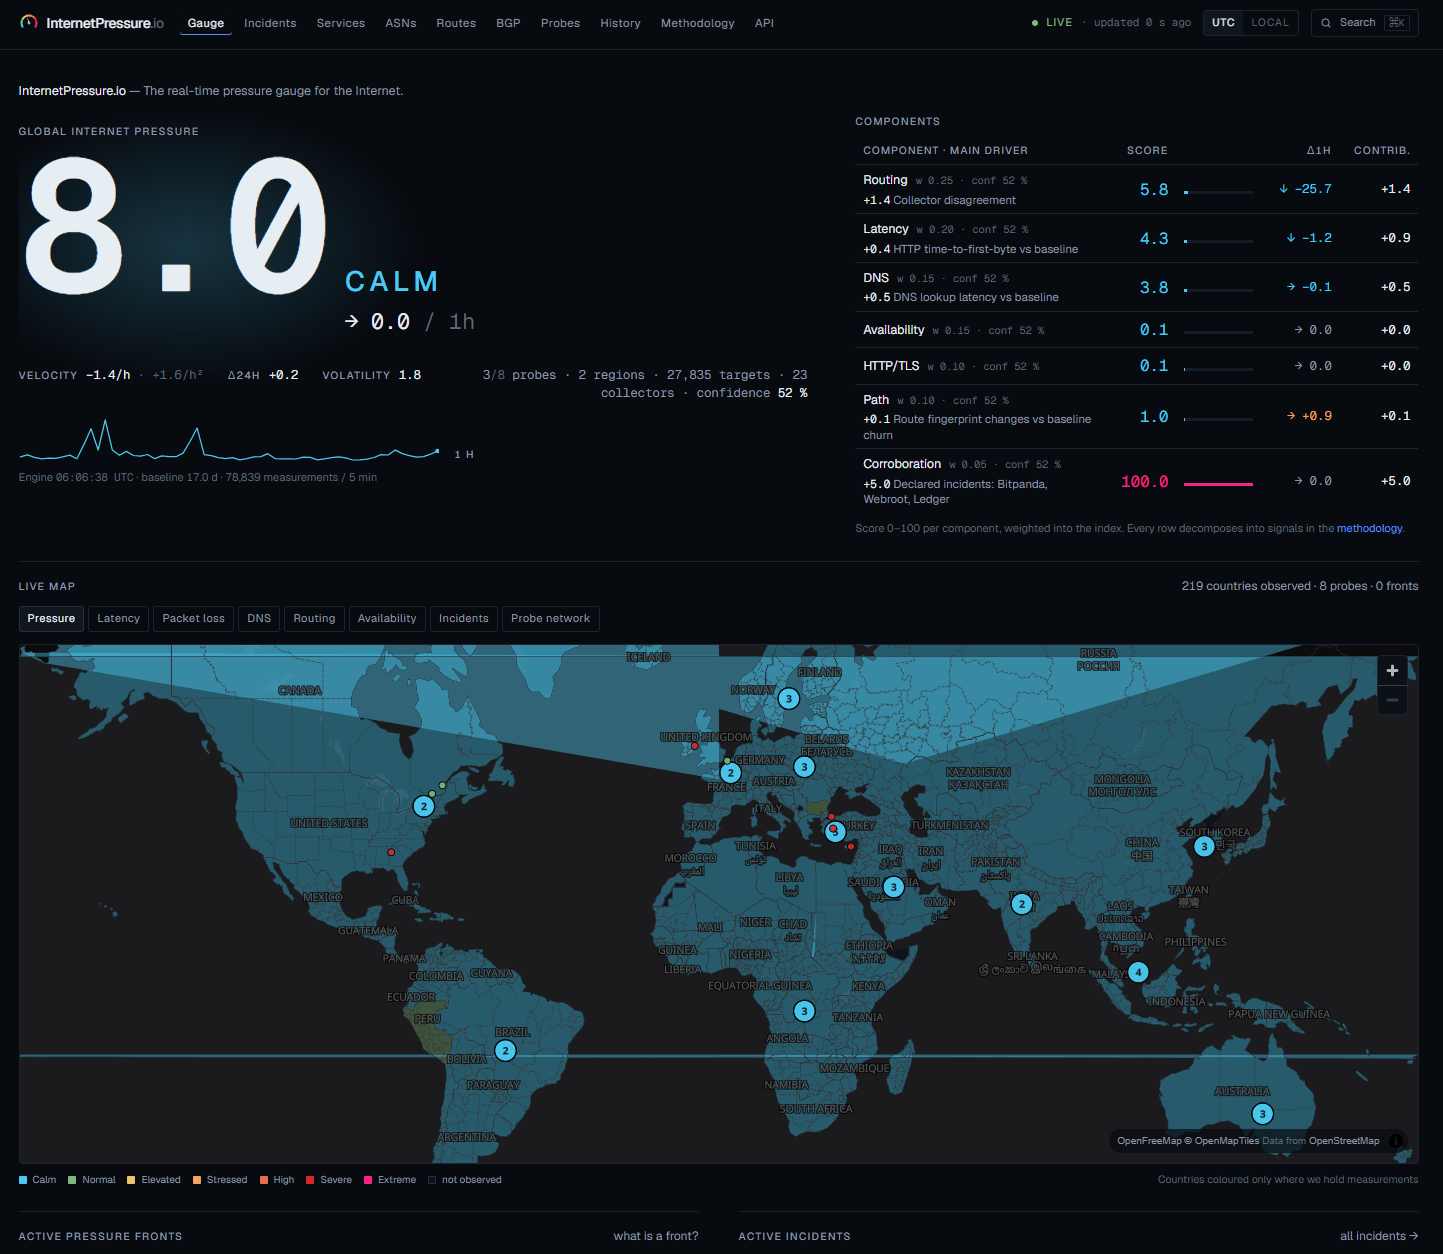Expand the Availability component row
The height and width of the screenshot is (1254, 1443).
[1136, 330]
